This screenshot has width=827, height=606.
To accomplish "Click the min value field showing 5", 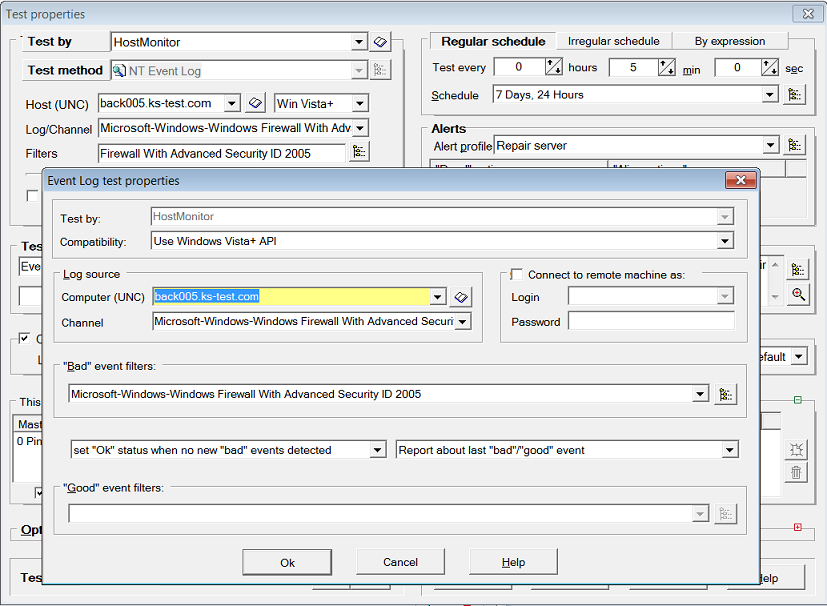I will [x=633, y=67].
